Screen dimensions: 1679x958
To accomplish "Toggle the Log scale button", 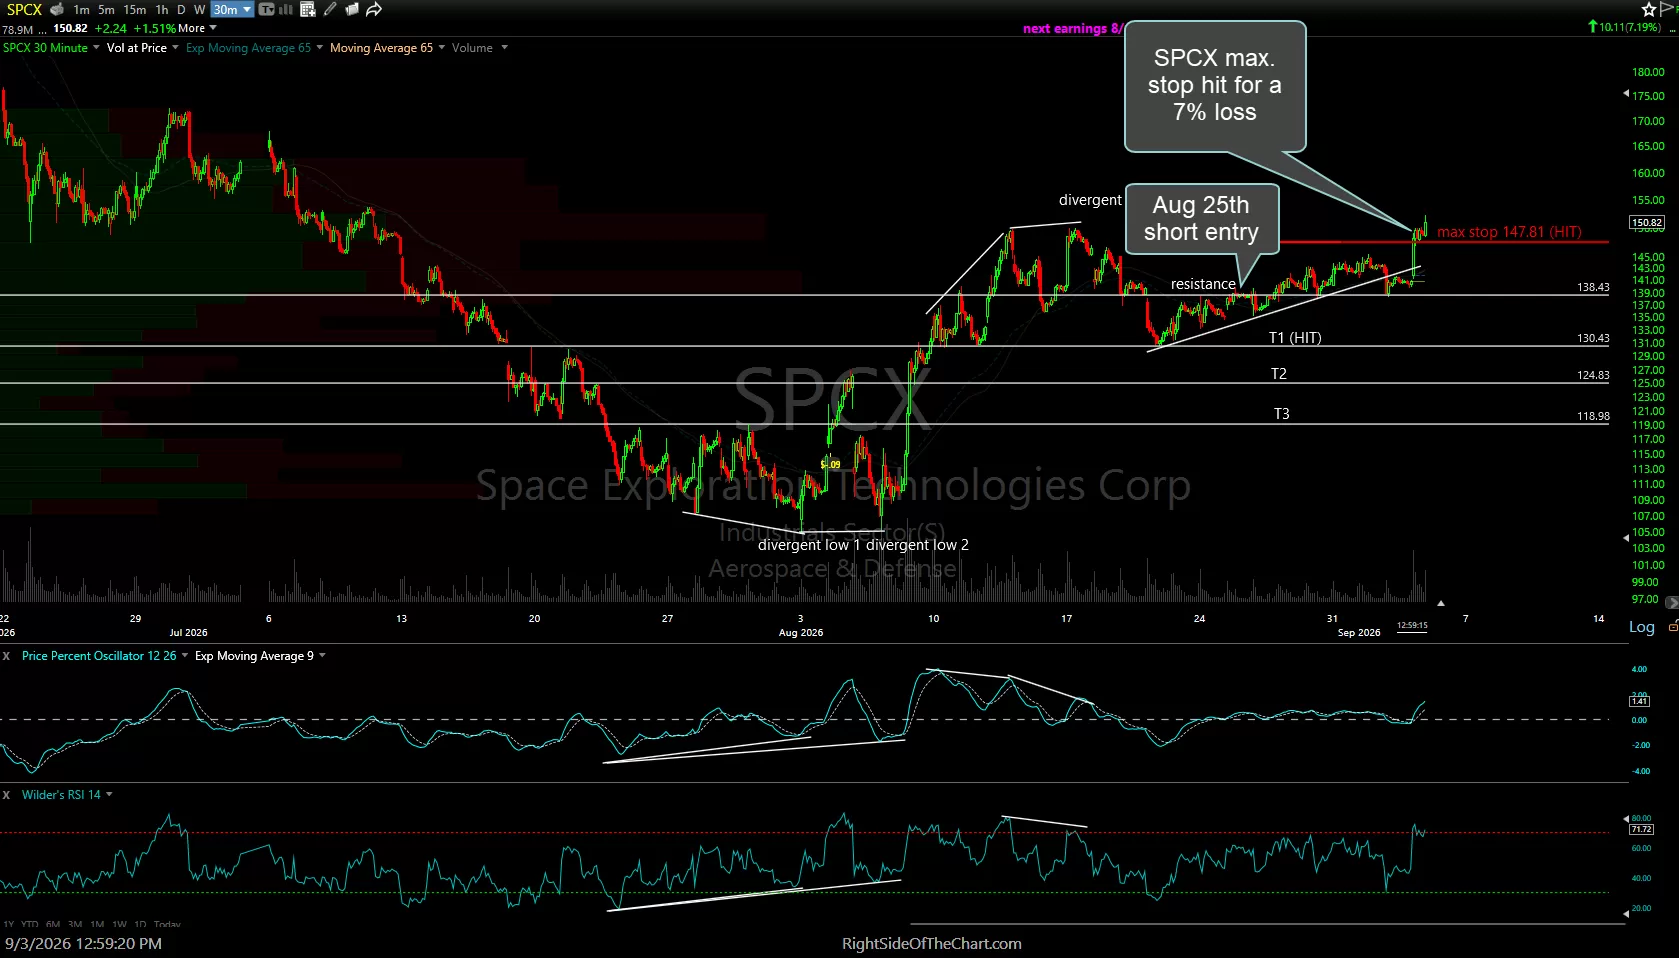I will 1642,627.
